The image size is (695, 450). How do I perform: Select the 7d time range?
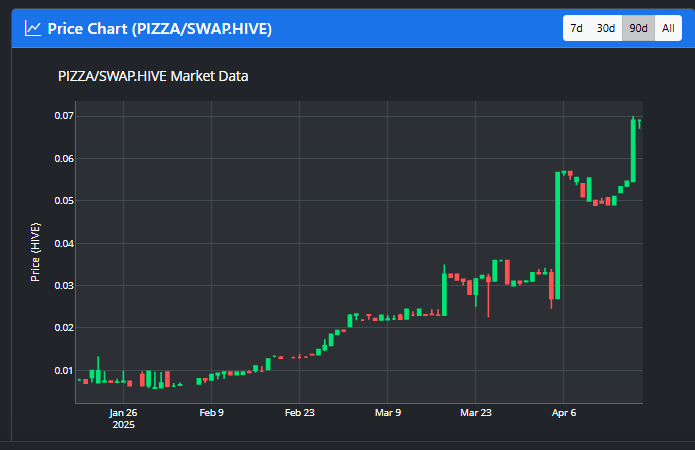[576, 28]
